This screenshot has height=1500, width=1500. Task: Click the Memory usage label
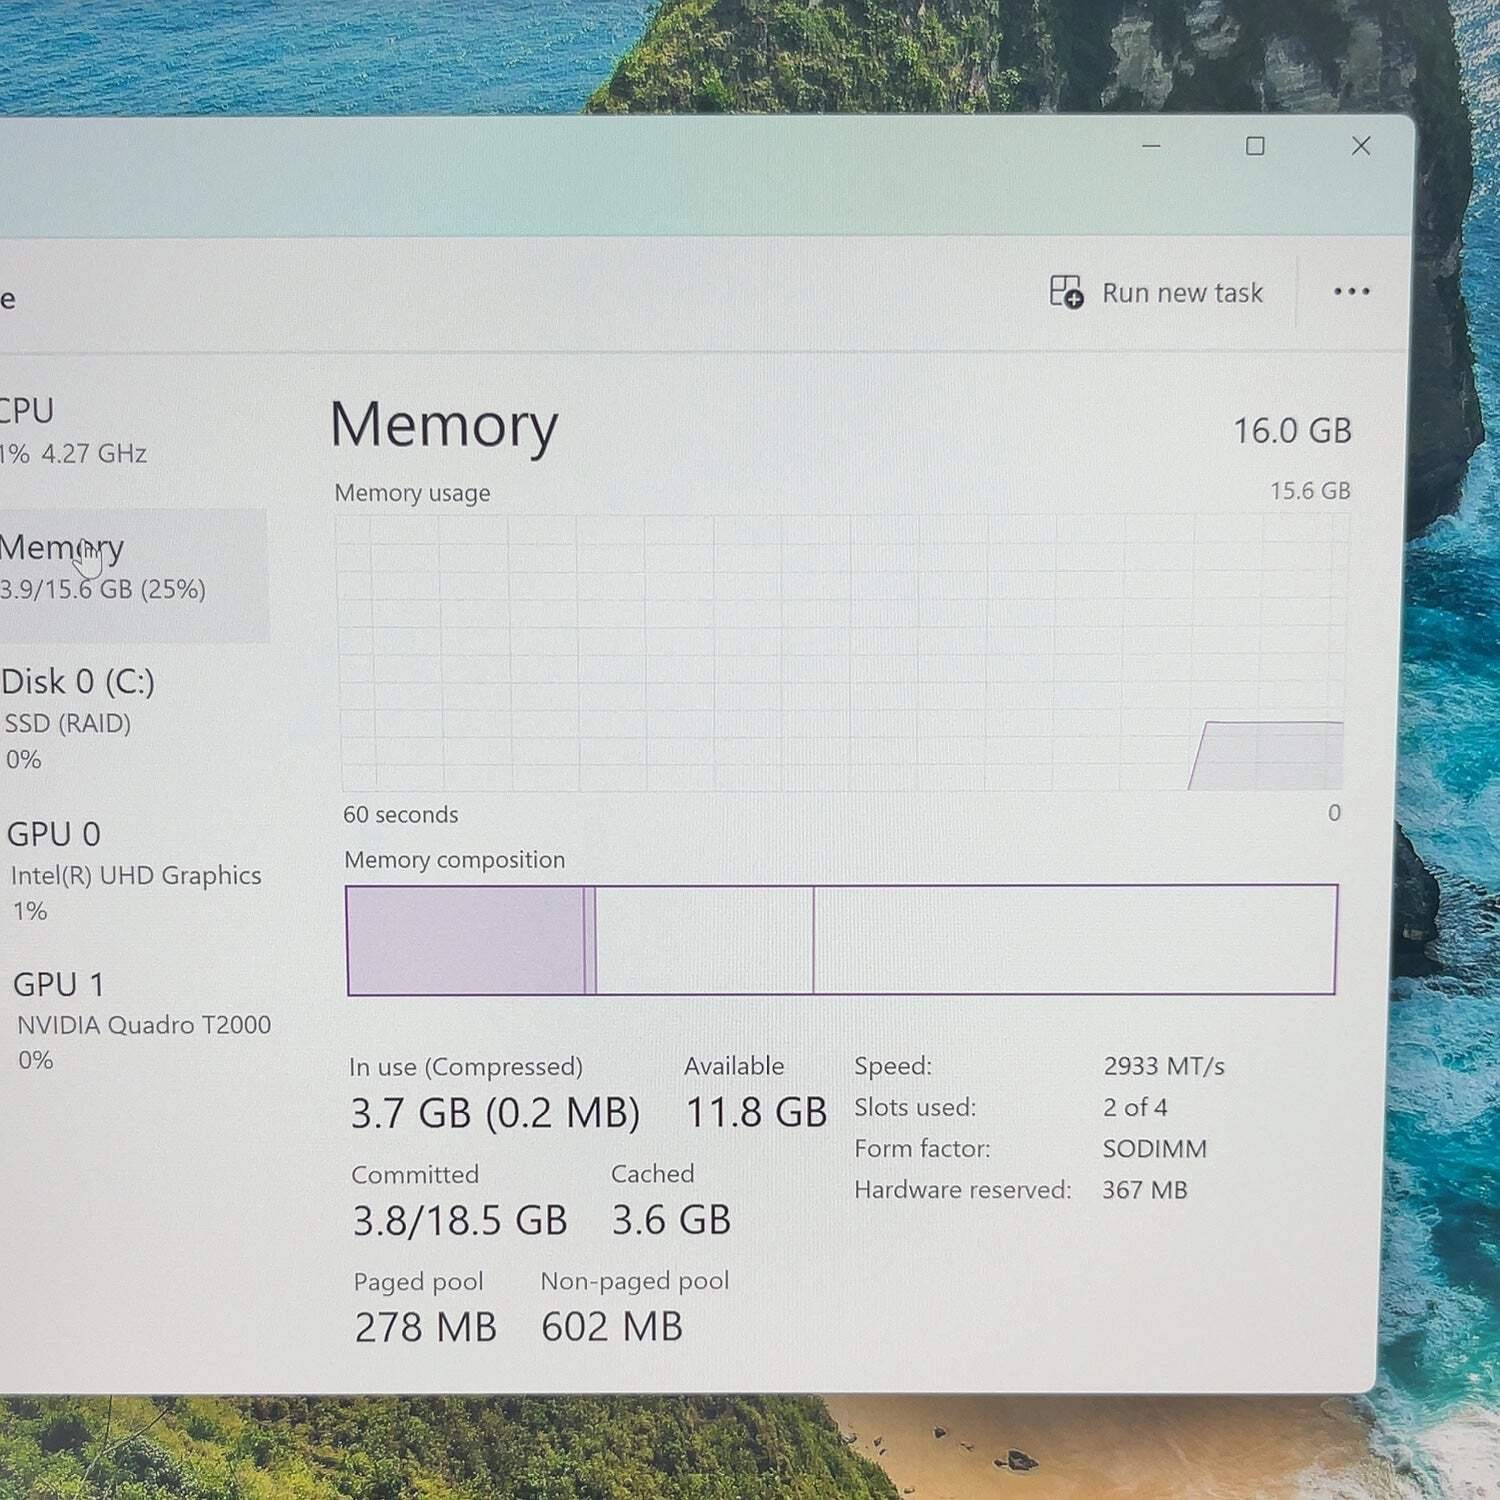(x=412, y=493)
